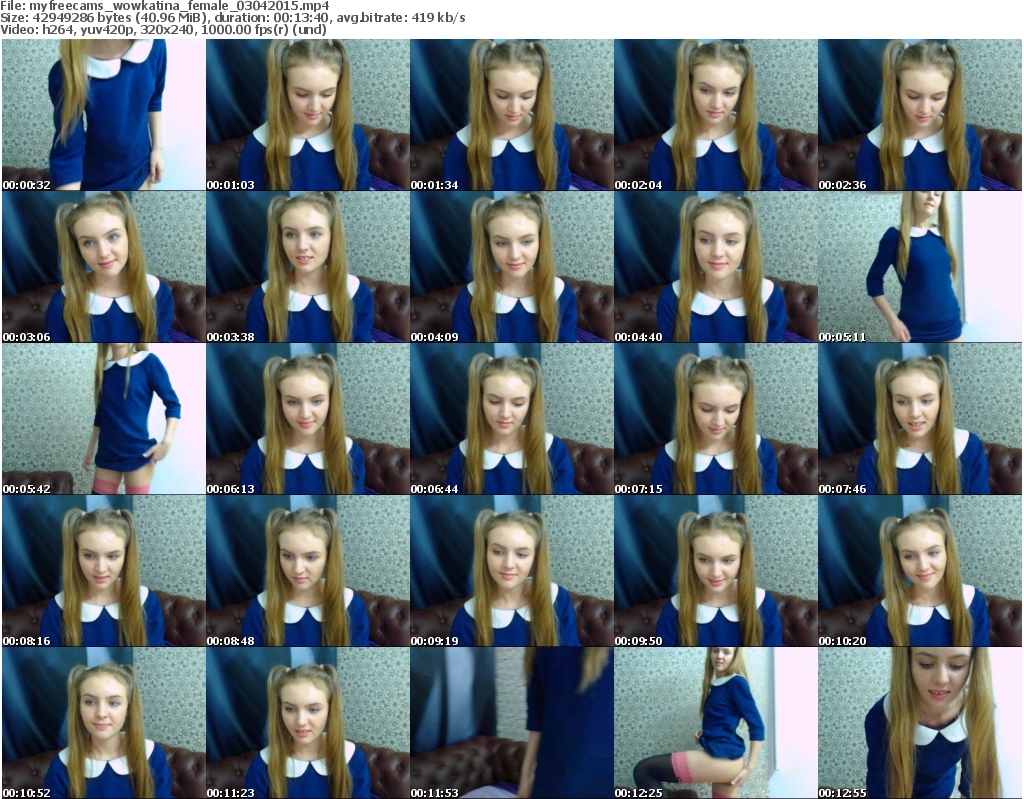This screenshot has height=799, width=1024.
Task: Select the frame at 00:04:09
Action: (x=511, y=267)
